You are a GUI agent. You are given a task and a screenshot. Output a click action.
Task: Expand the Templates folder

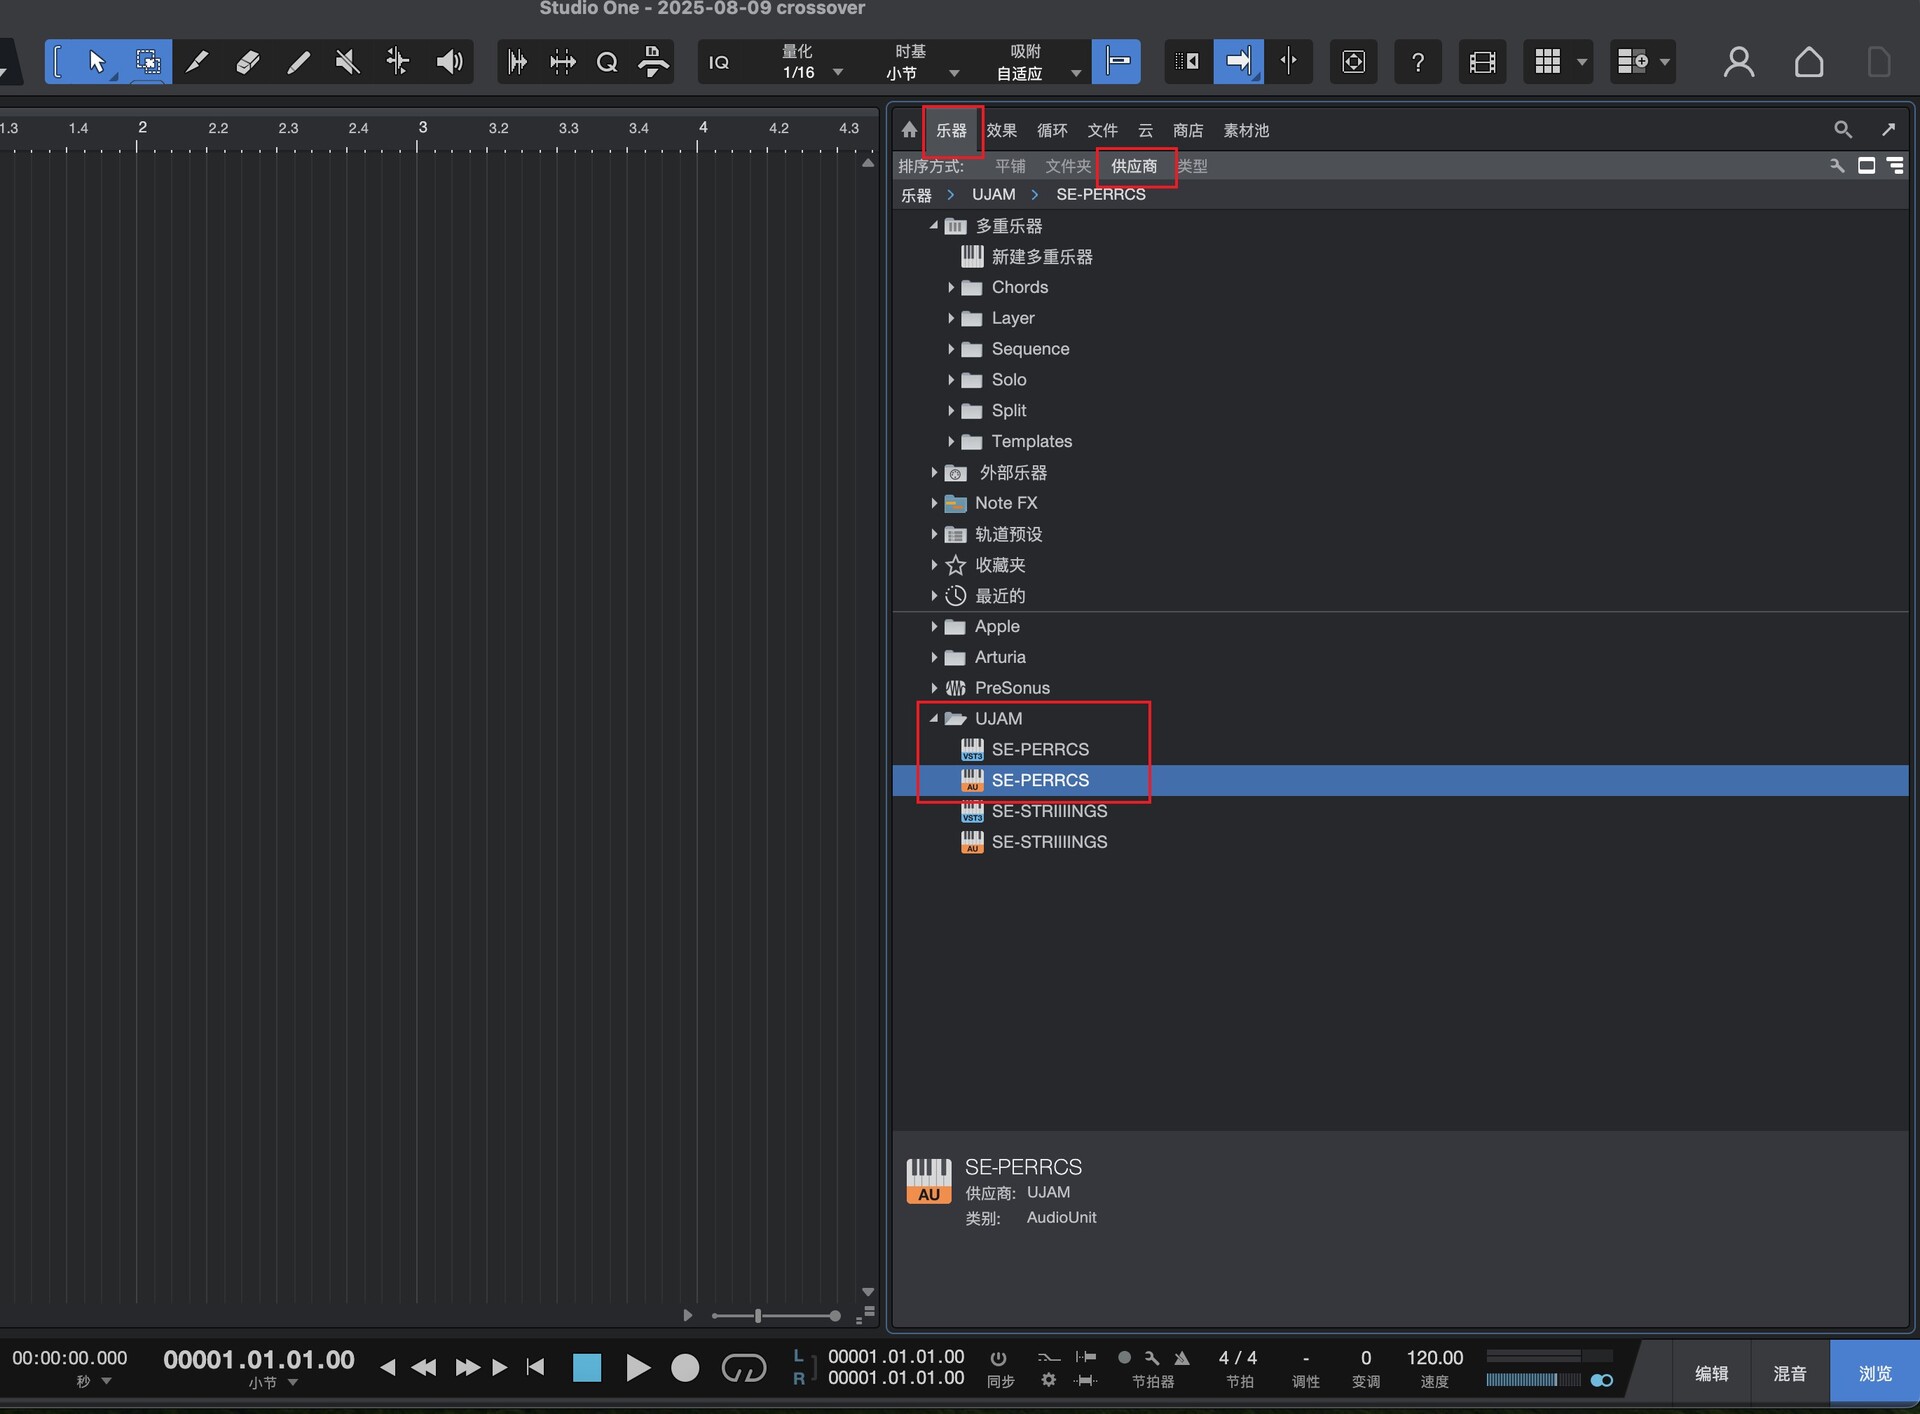click(x=950, y=442)
